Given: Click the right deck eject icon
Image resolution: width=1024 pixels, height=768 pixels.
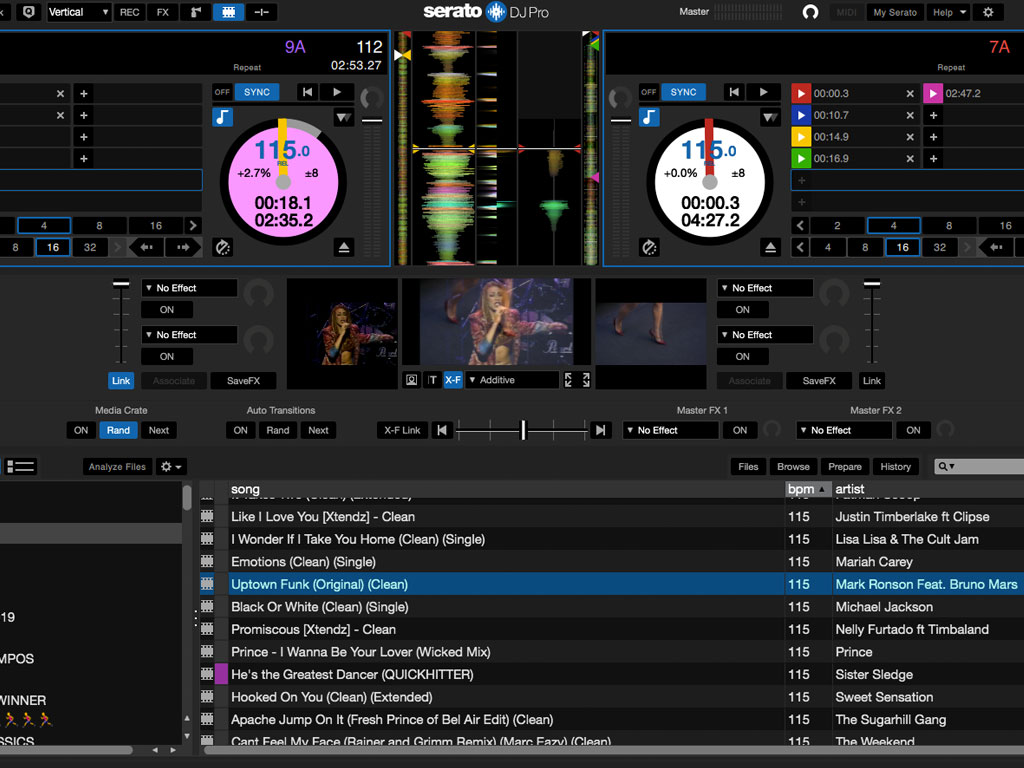Looking at the screenshot, I should pyautogui.click(x=770, y=247).
